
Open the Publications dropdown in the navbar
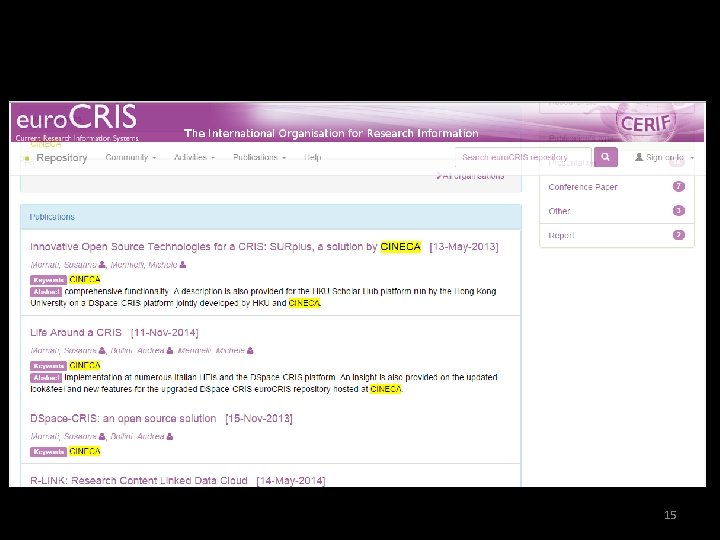coord(259,158)
